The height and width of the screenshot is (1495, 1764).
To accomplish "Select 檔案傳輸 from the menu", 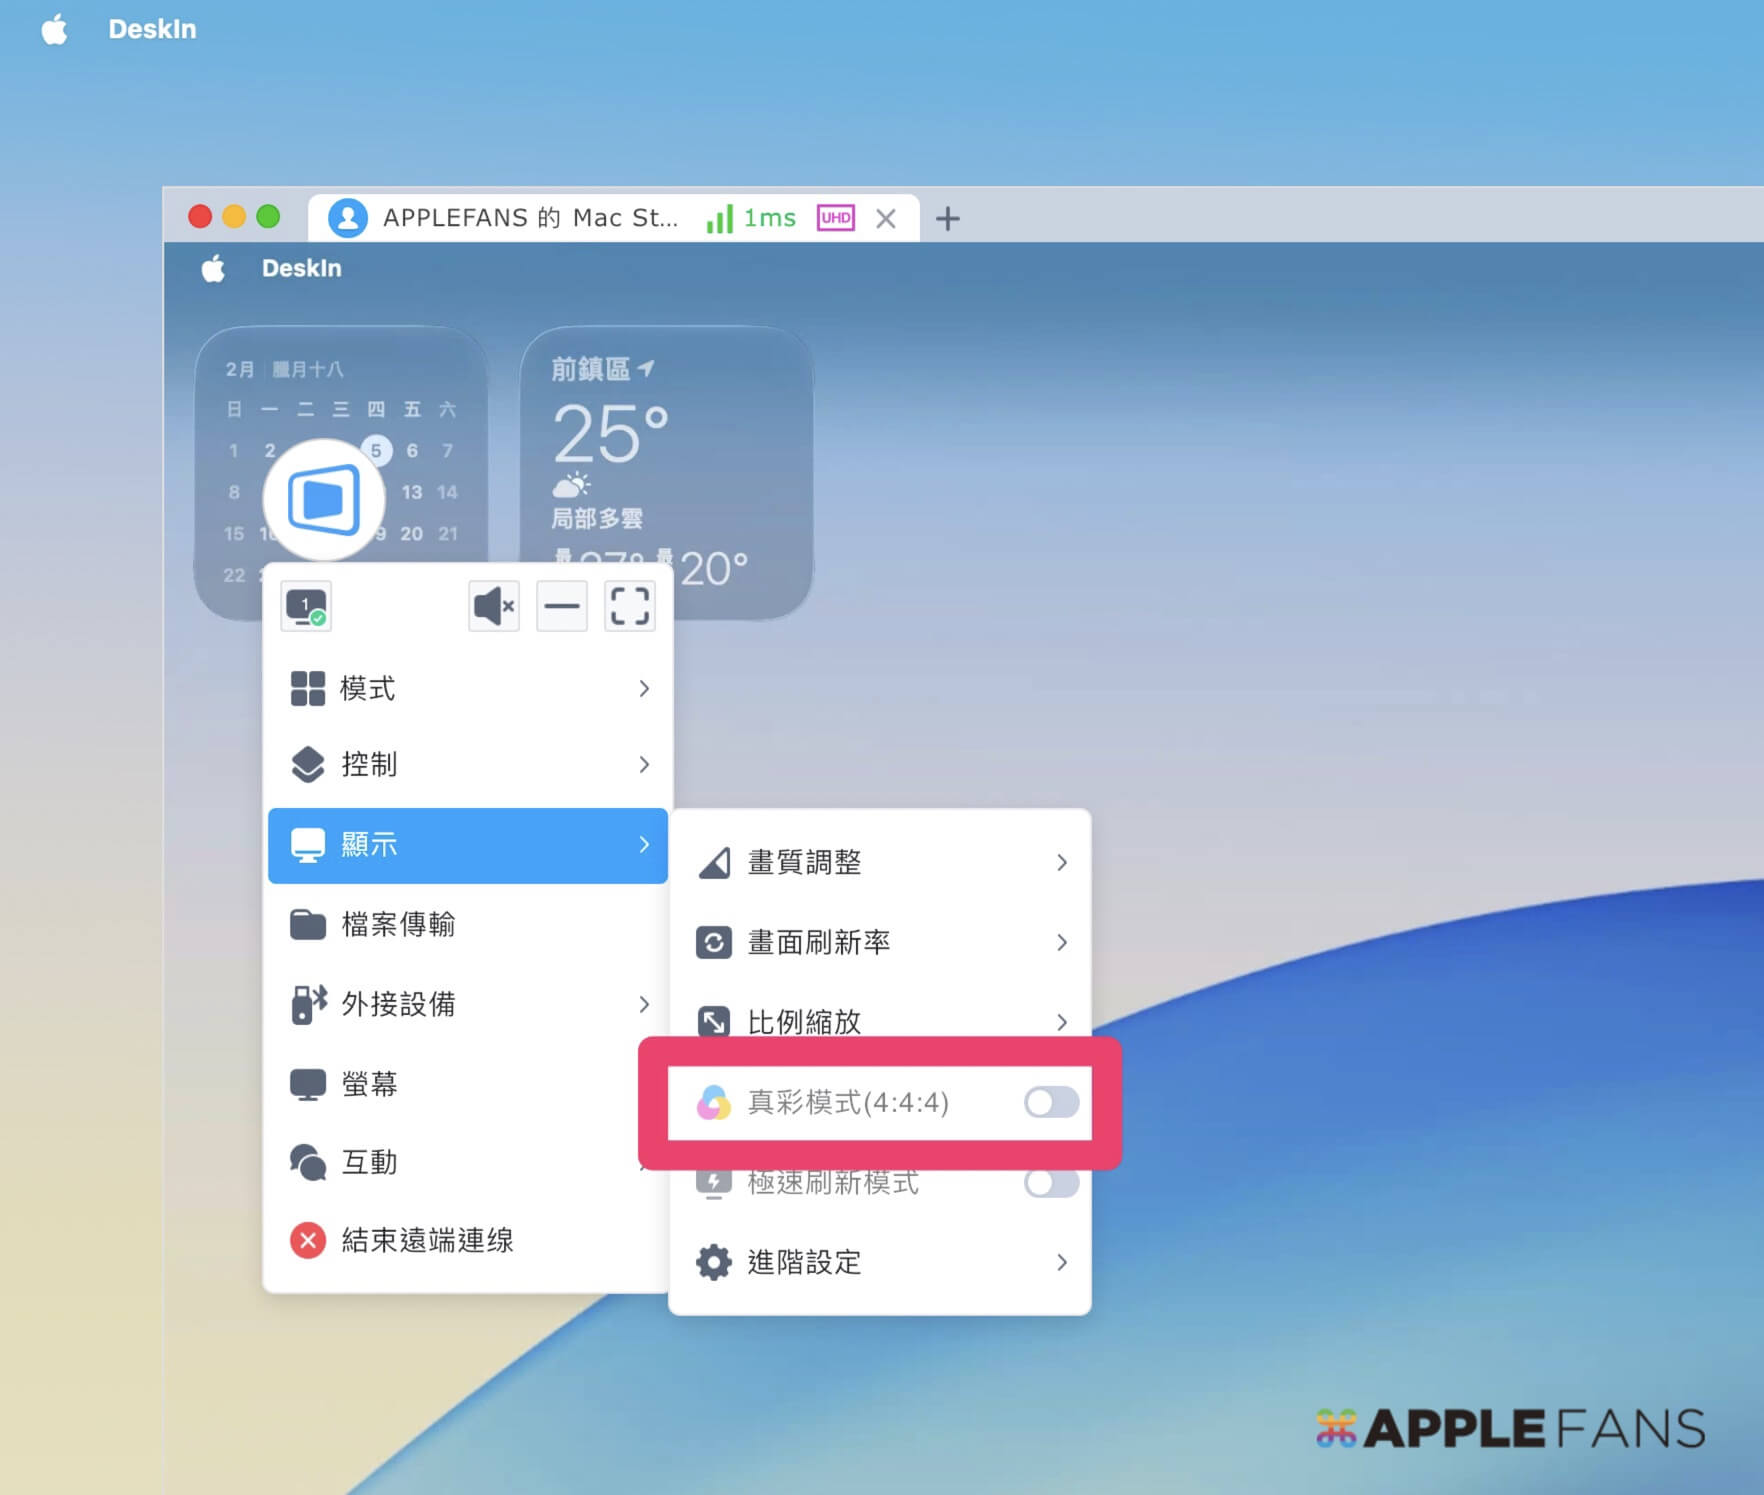I will (468, 924).
